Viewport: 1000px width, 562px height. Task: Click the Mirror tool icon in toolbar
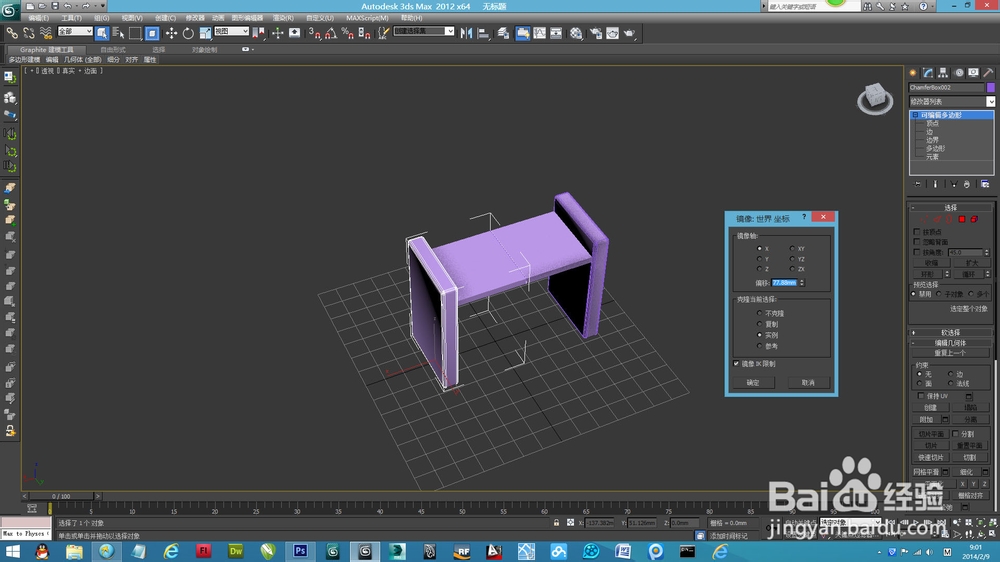[466, 33]
